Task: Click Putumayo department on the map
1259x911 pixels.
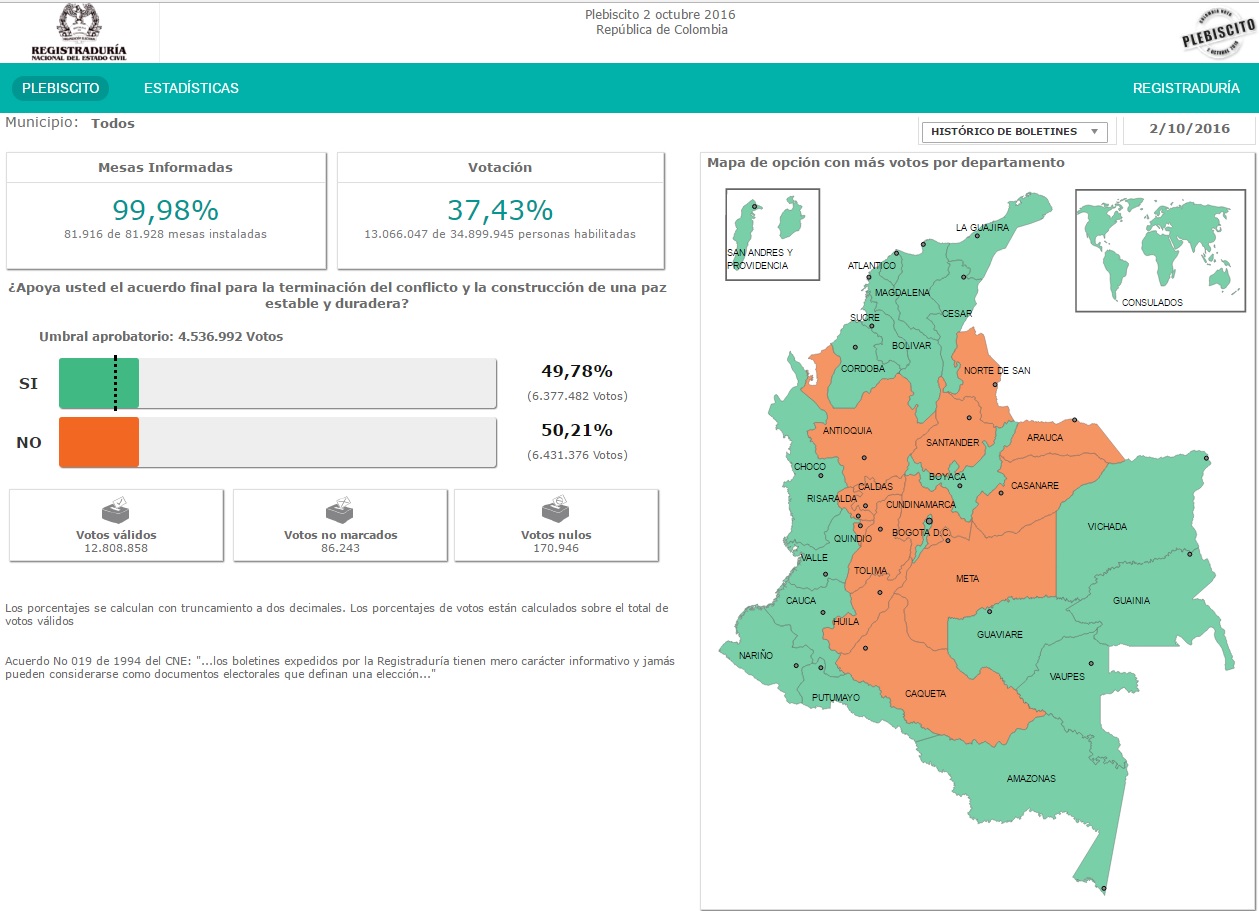Action: (835, 698)
